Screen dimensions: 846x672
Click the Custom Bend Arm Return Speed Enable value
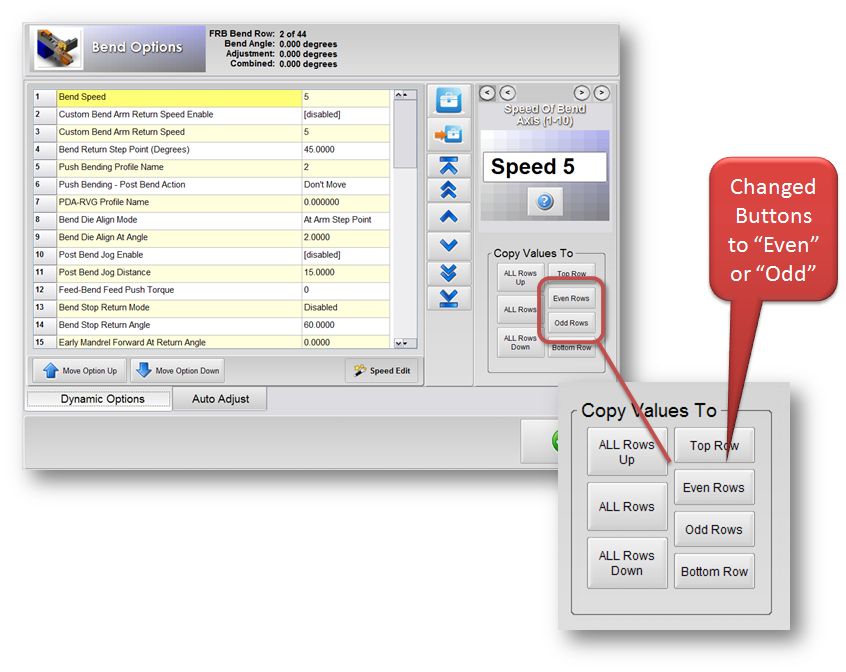click(x=345, y=115)
